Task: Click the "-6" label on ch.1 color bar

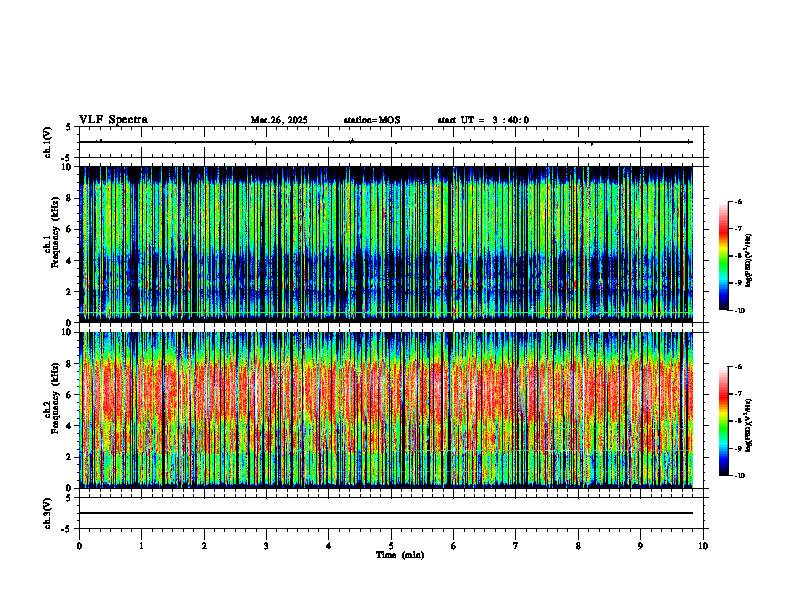Action: tap(739, 202)
